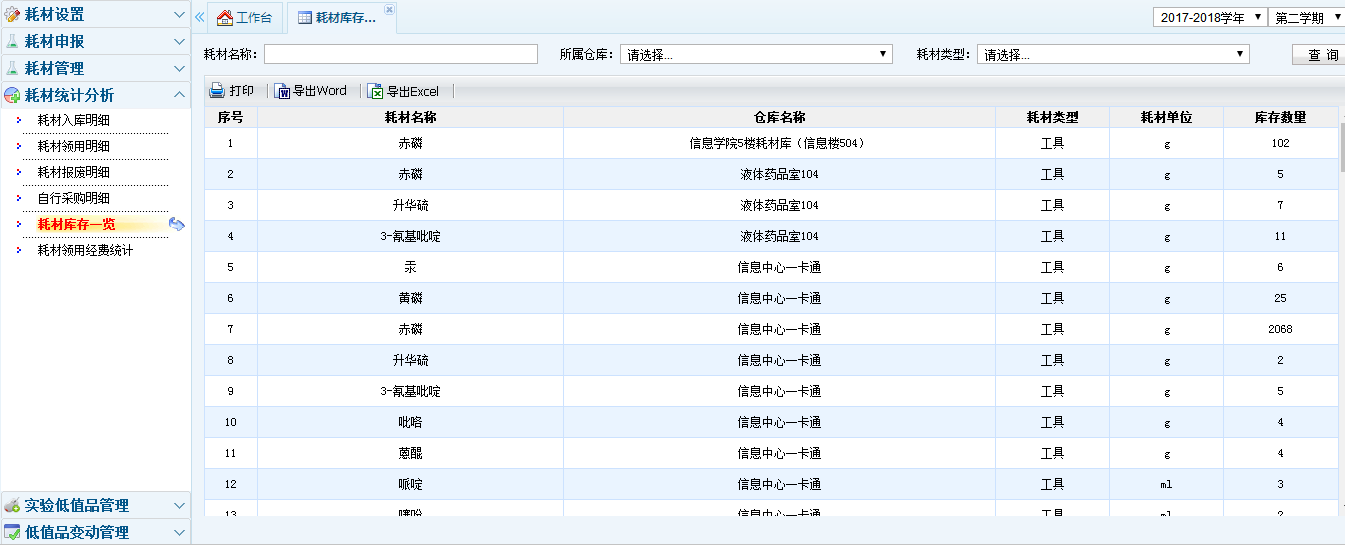This screenshot has height=547, width=1345.
Task: Export the table via the Excel icon
Action: [x=376, y=91]
